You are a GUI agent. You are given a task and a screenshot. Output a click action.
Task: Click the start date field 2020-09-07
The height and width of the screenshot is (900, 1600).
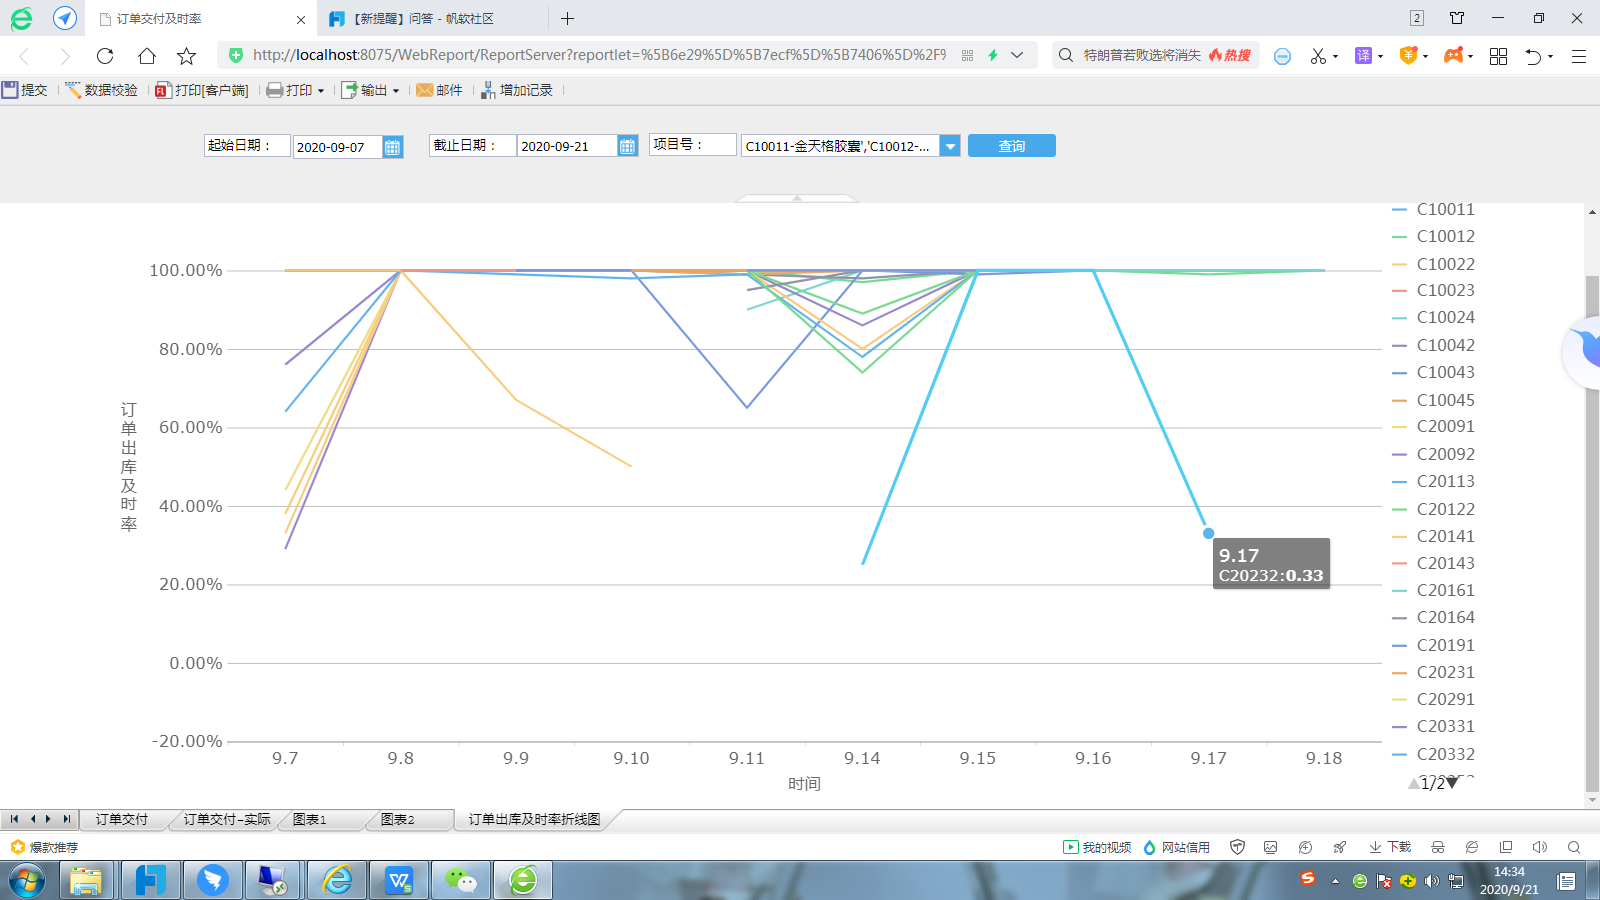(x=337, y=147)
